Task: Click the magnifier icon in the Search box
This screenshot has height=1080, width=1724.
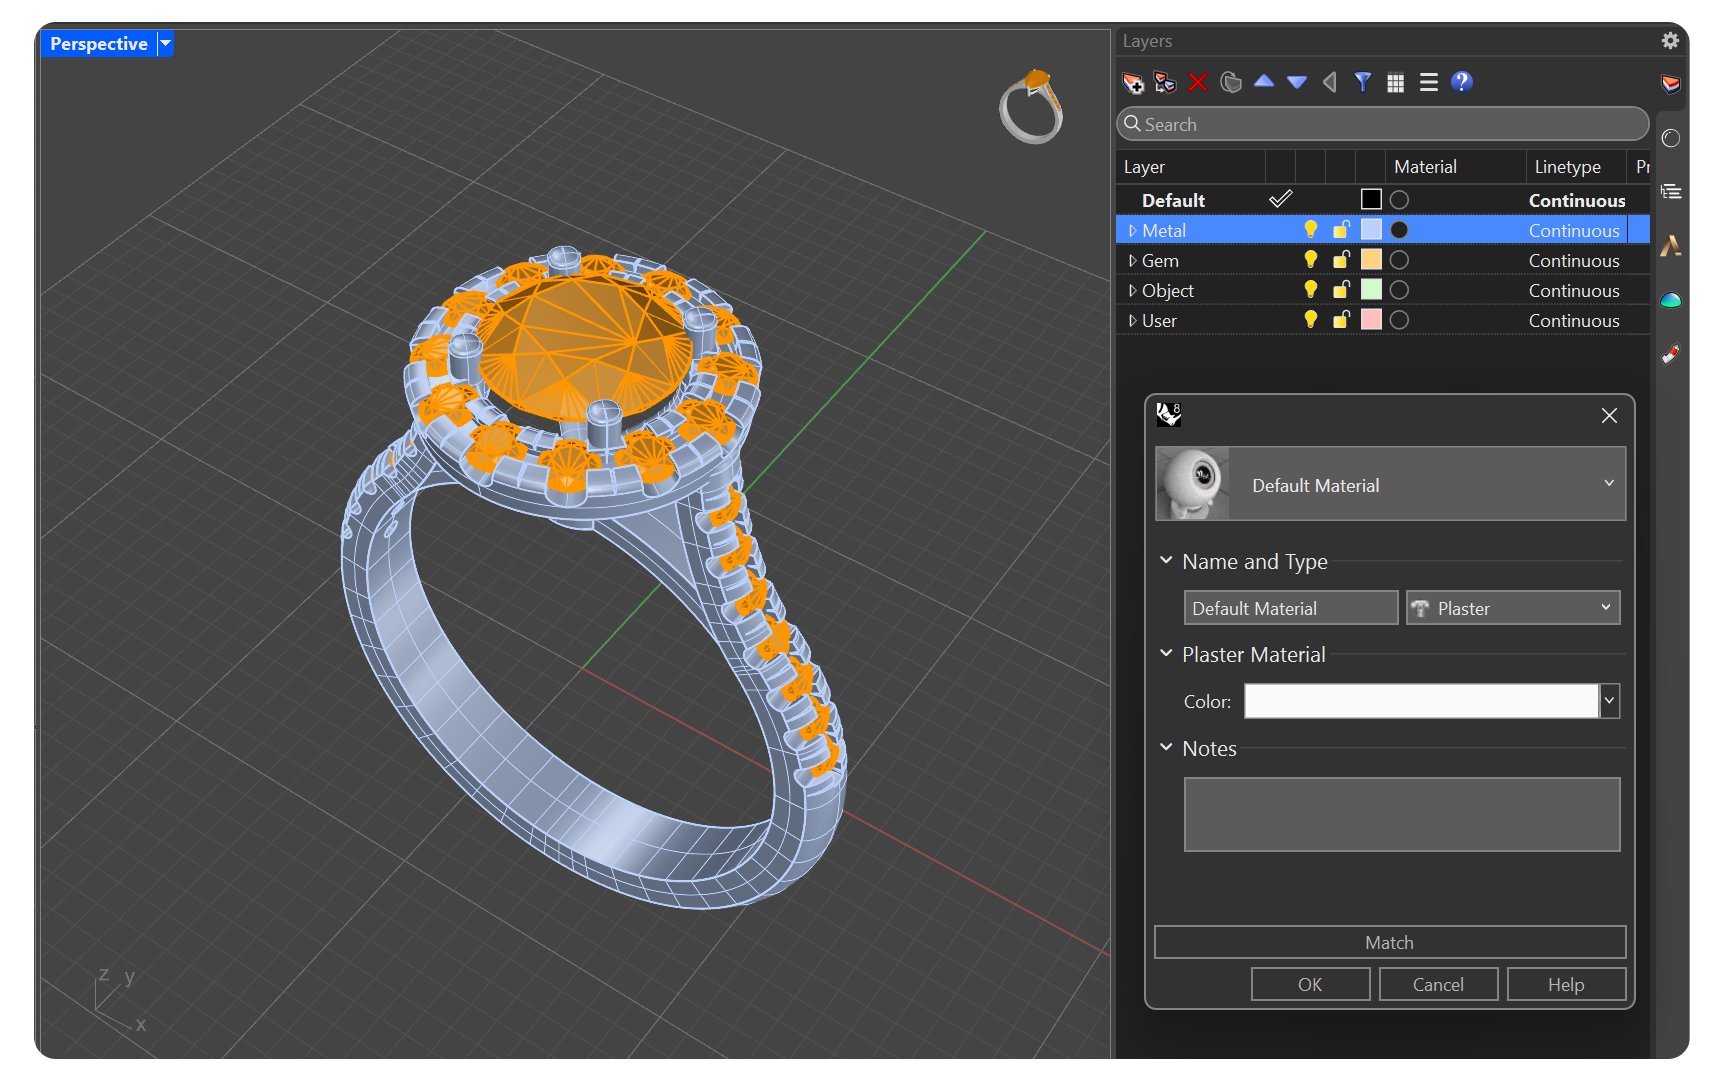Action: click(x=1133, y=124)
